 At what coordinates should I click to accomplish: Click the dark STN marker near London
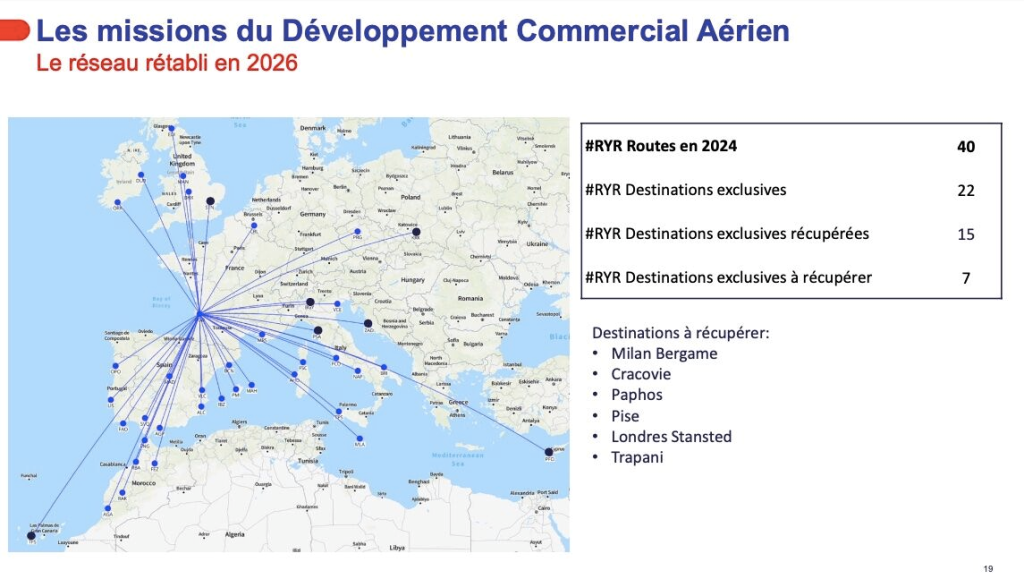pos(210,202)
